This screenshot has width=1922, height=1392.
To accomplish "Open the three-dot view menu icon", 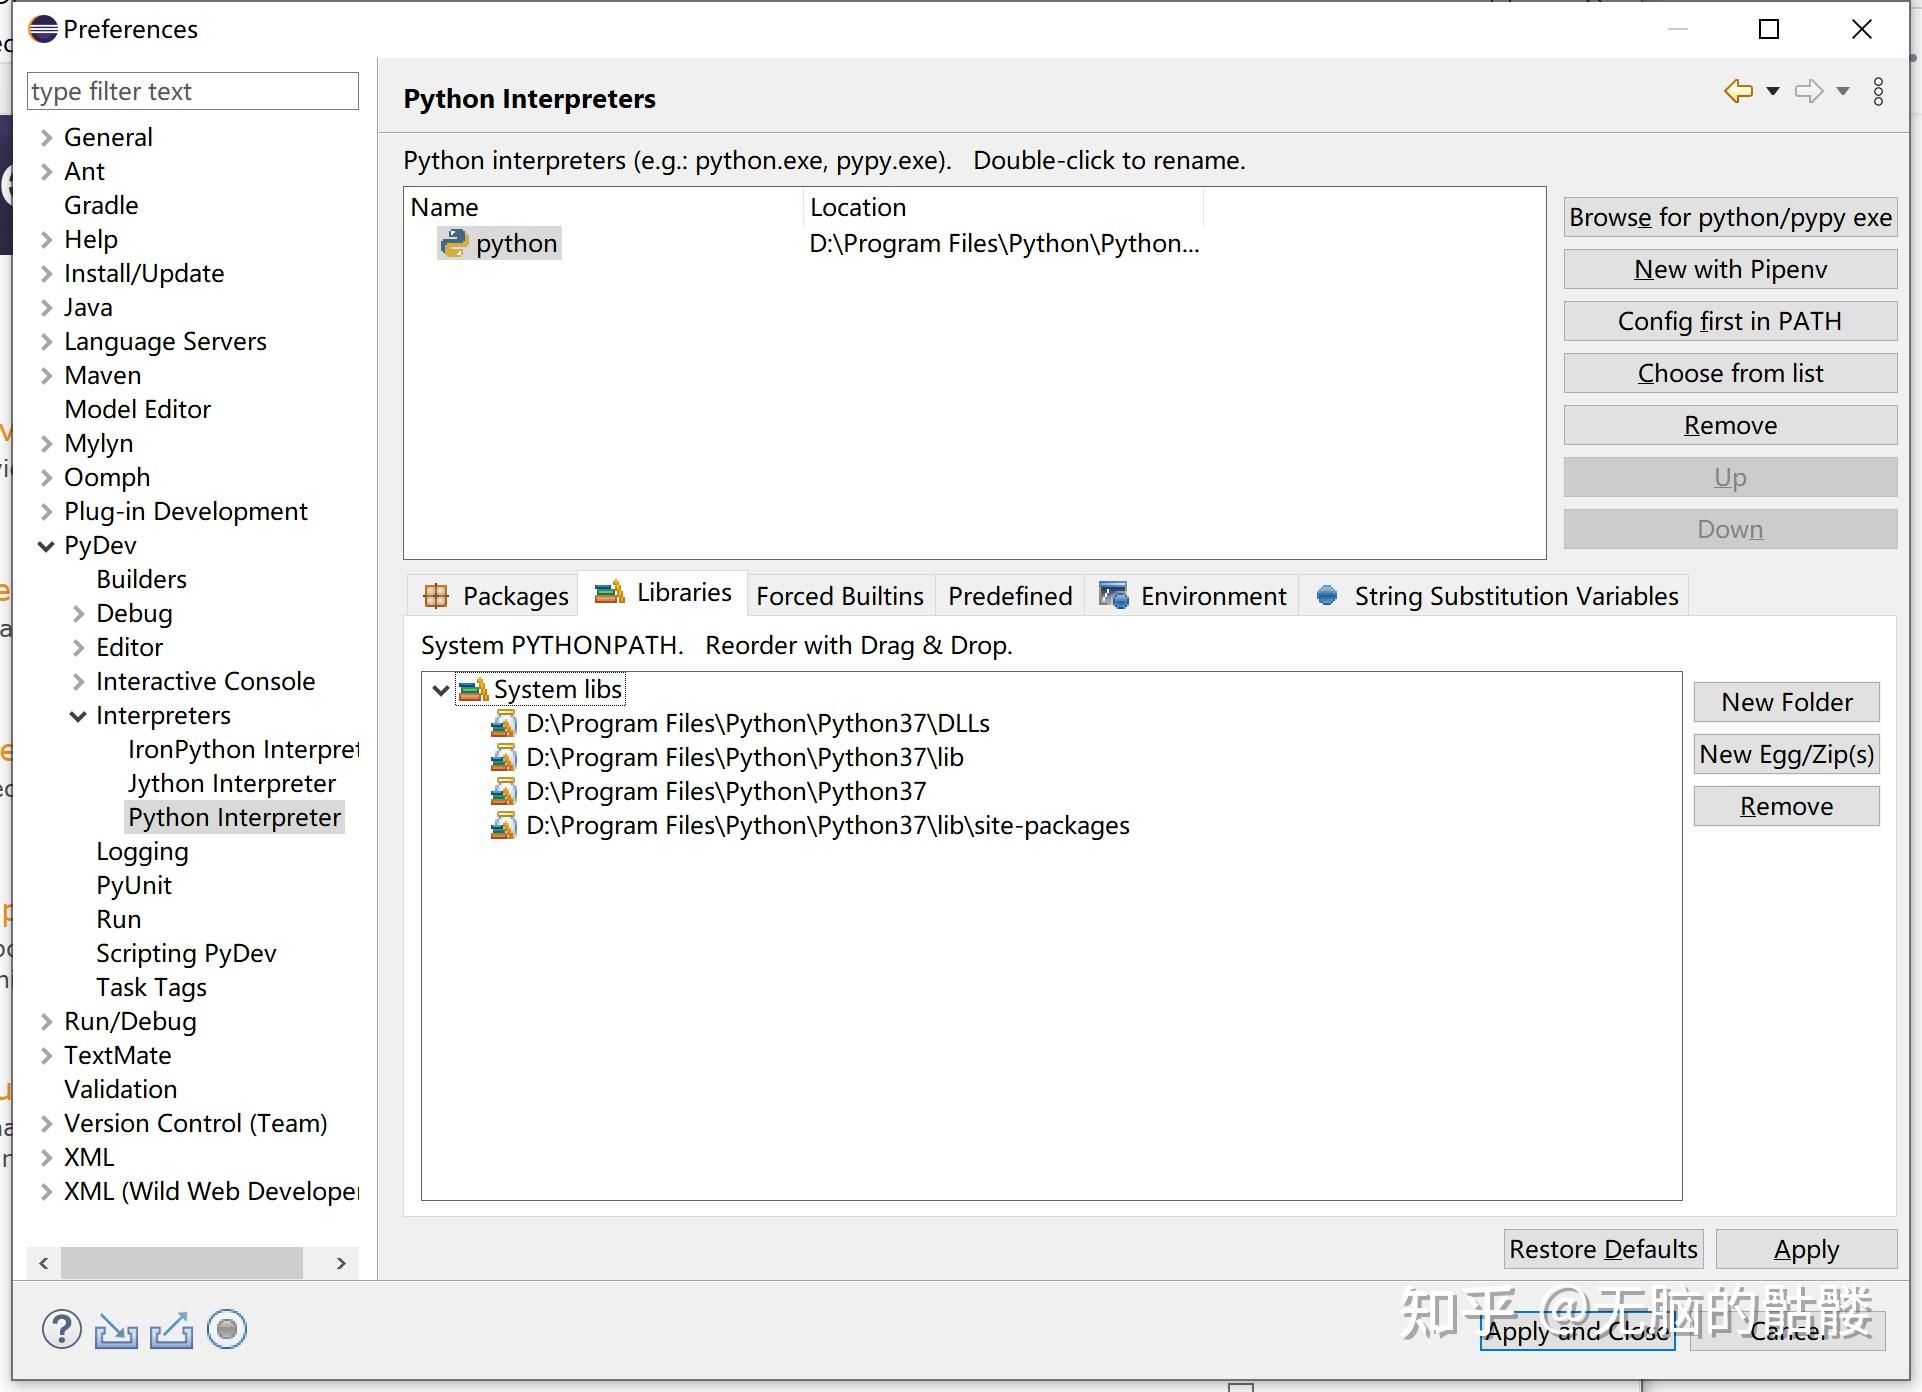I will pyautogui.click(x=1879, y=91).
